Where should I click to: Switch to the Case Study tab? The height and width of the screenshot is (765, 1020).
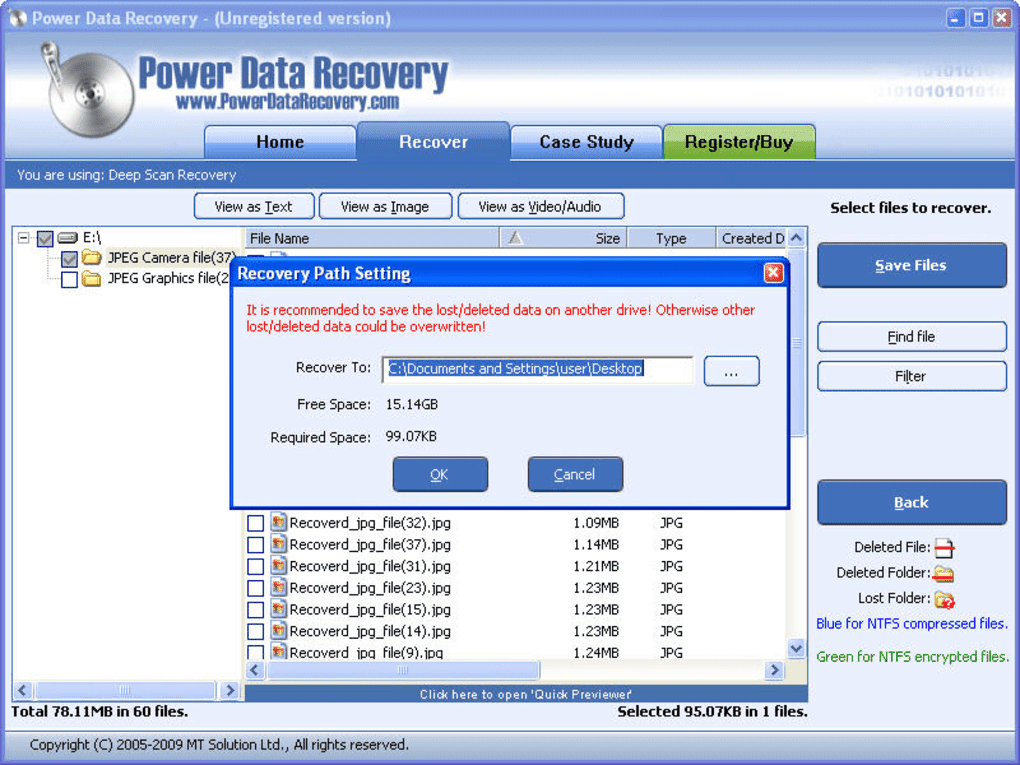click(x=586, y=142)
